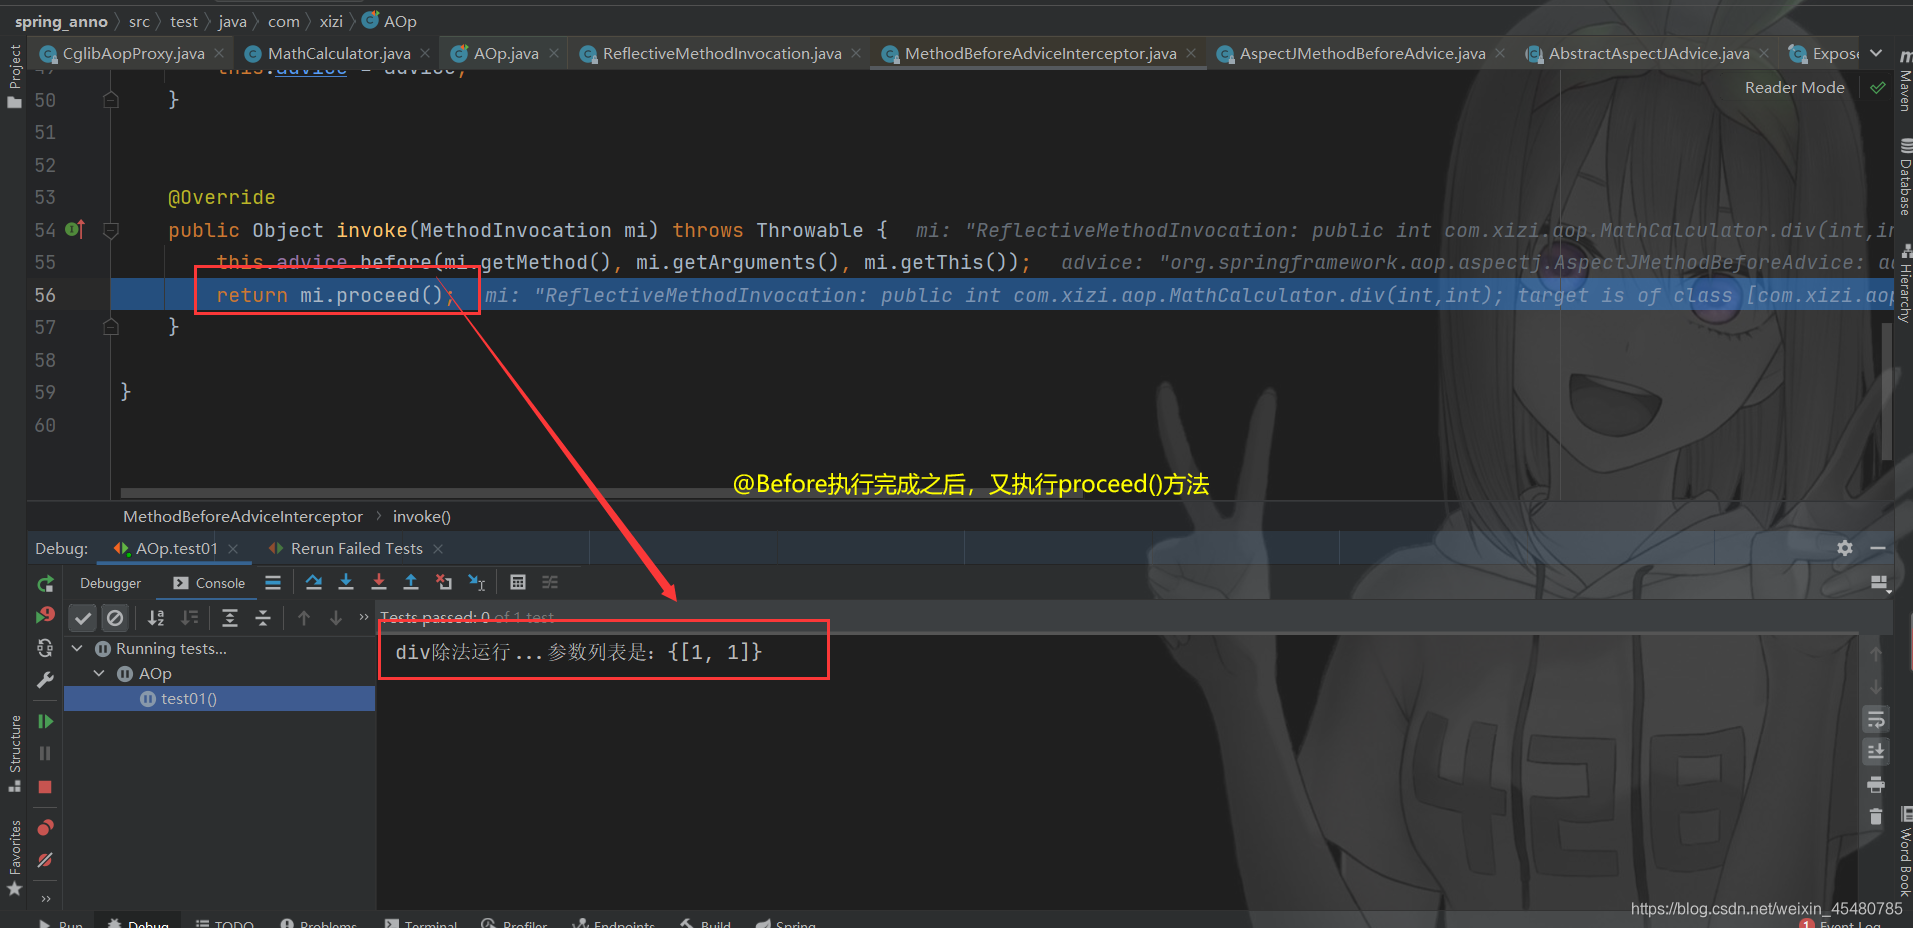Click the Step Out icon

pos(411,582)
